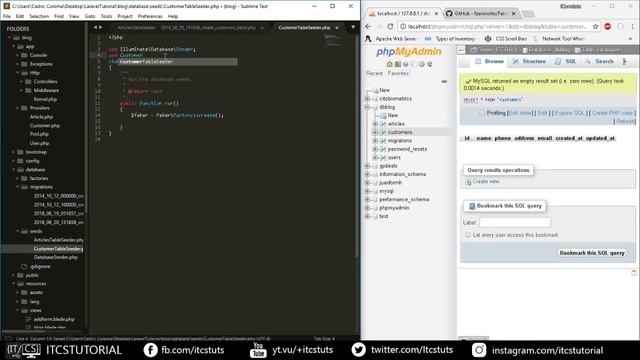
Task: Click the phpMyAdmin settings gear icon
Action: pyautogui.click(x=422, y=64)
